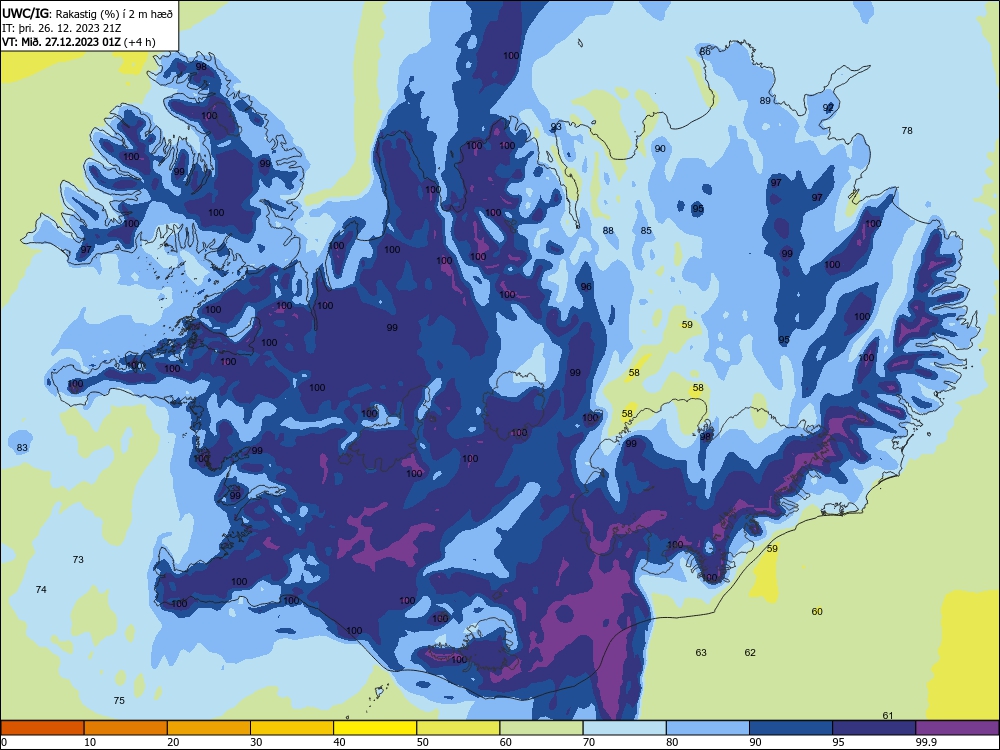Viewport: 1000px width, 750px height.
Task: Click the humidity value '73' on the map
Action: pyautogui.click(x=78, y=560)
